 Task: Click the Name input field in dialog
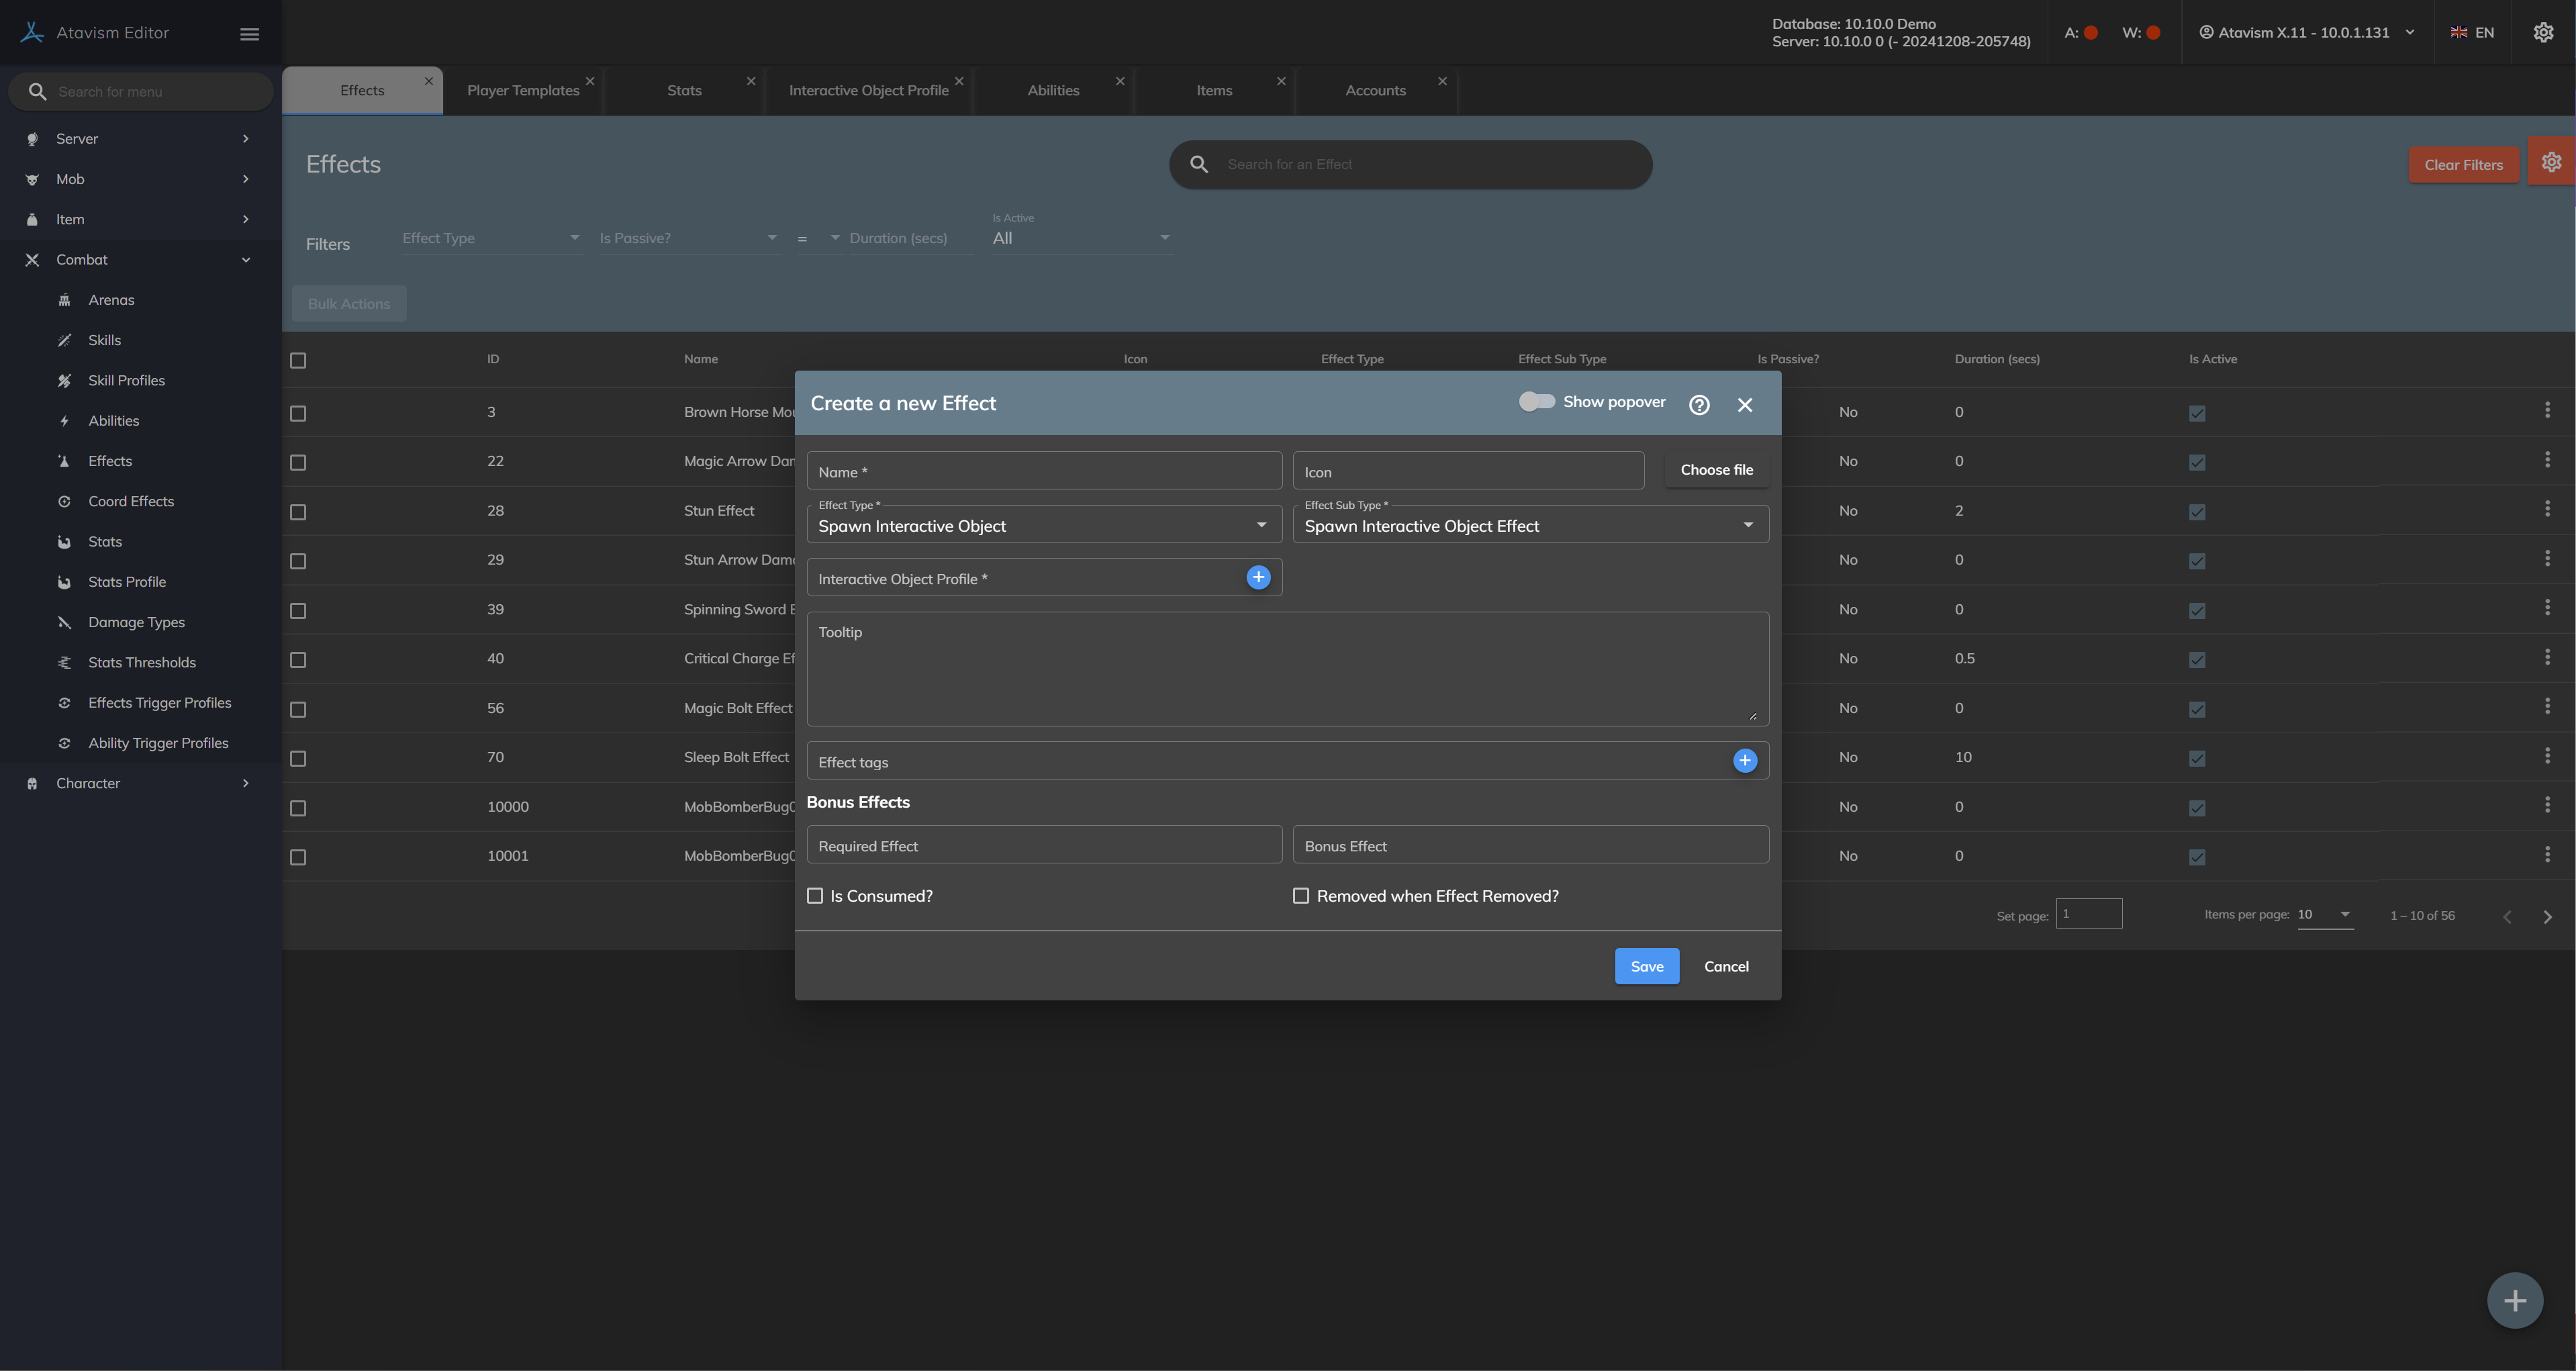(x=1043, y=472)
